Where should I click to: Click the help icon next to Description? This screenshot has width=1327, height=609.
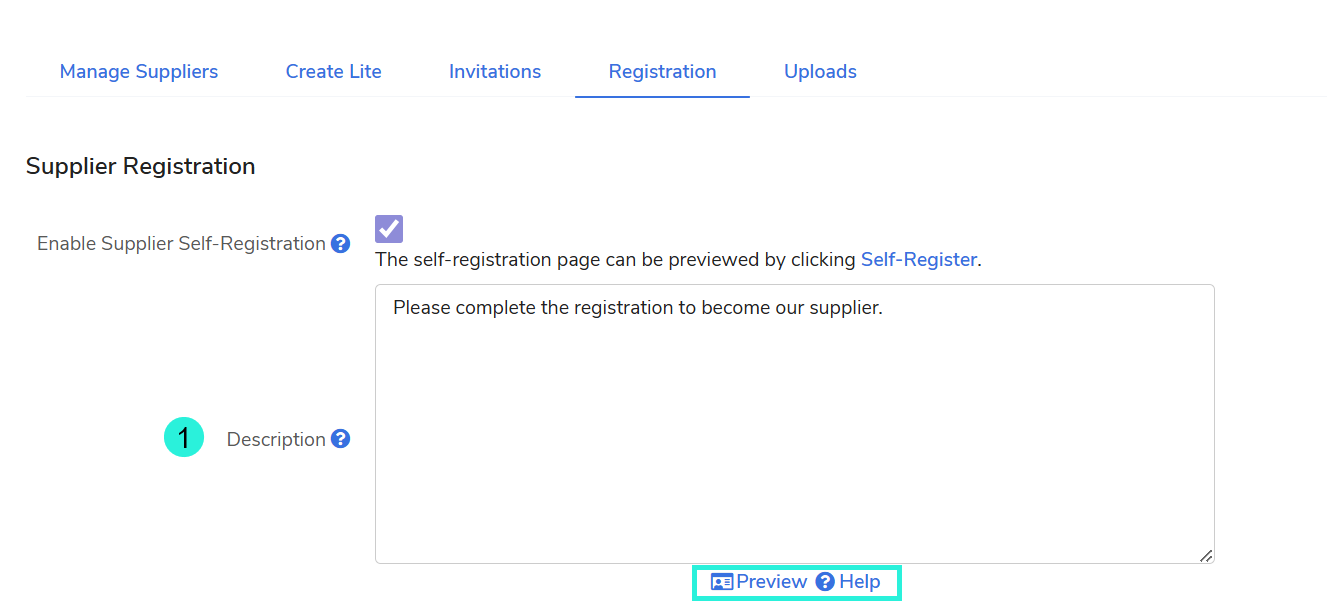pos(341,439)
